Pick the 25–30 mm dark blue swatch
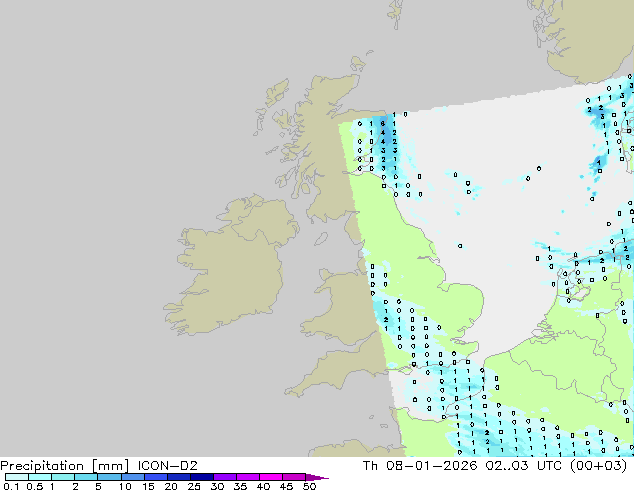 [202, 477]
